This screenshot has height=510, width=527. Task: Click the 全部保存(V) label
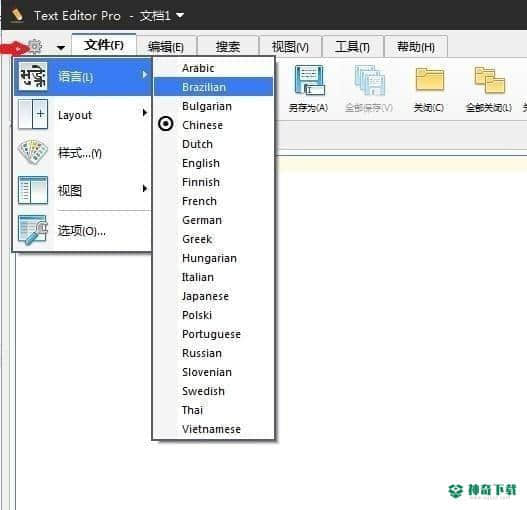[369, 108]
